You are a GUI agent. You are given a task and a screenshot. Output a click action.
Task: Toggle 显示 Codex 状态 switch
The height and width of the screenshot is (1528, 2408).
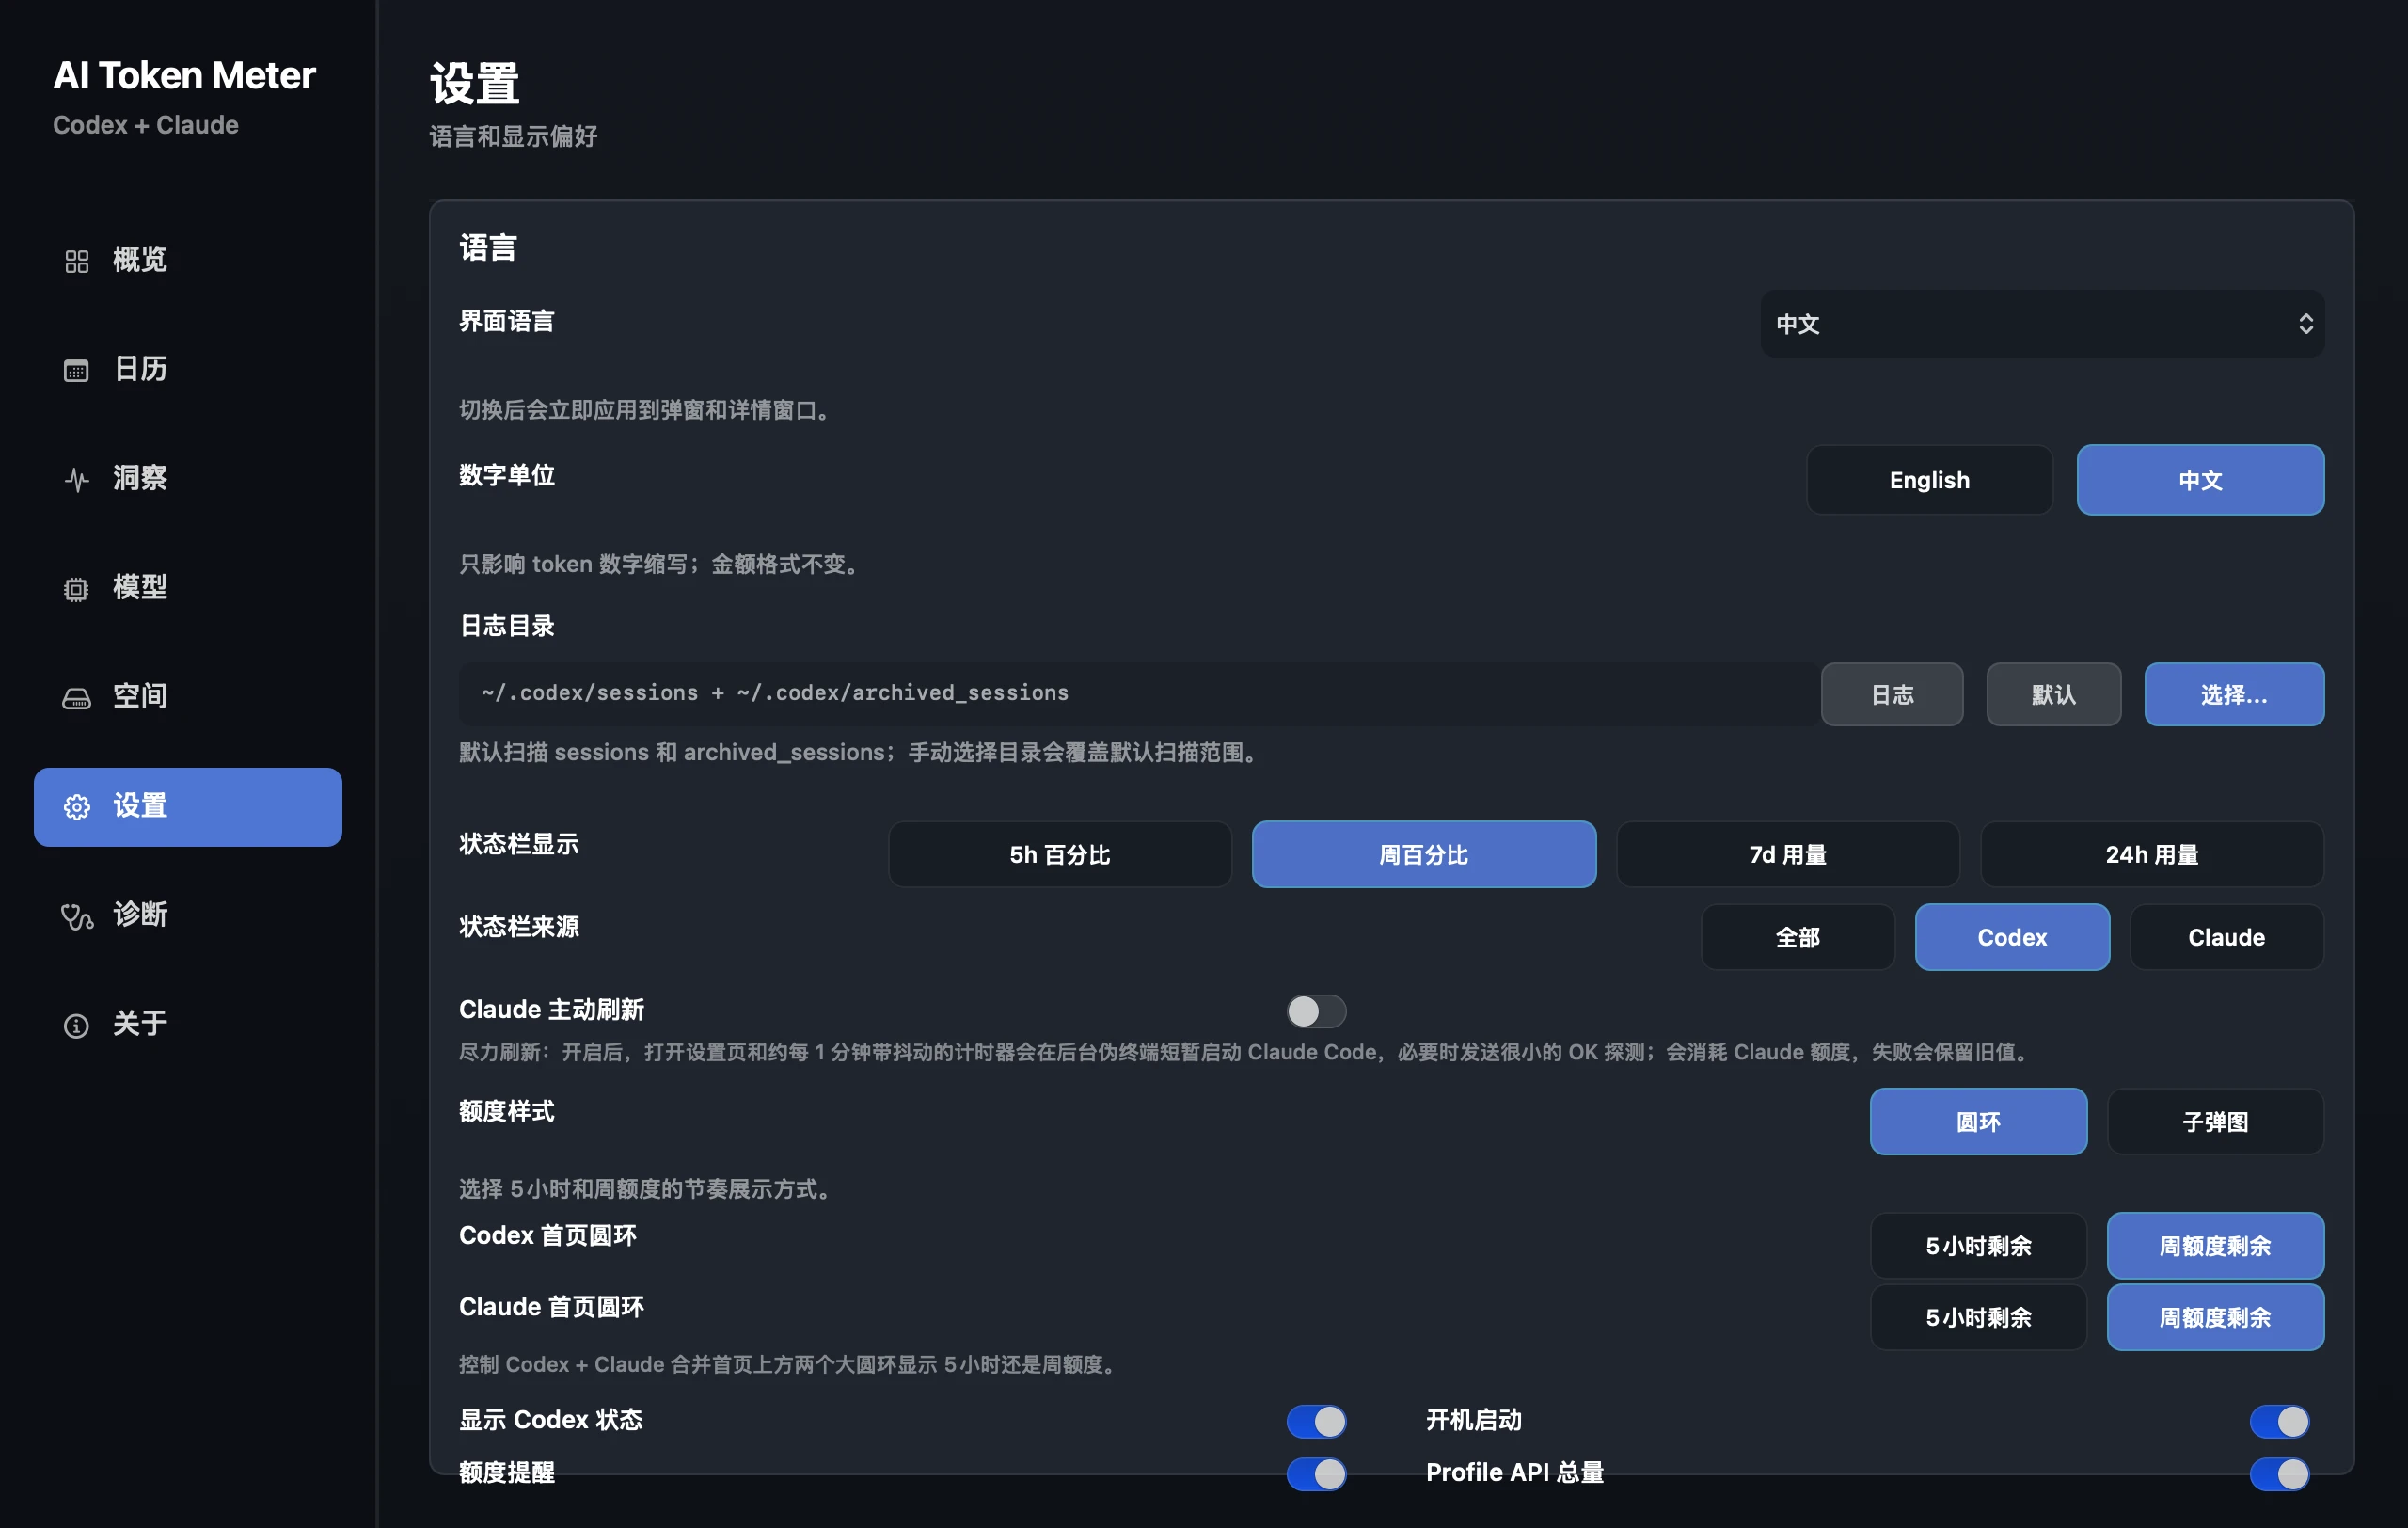[x=1316, y=1421]
